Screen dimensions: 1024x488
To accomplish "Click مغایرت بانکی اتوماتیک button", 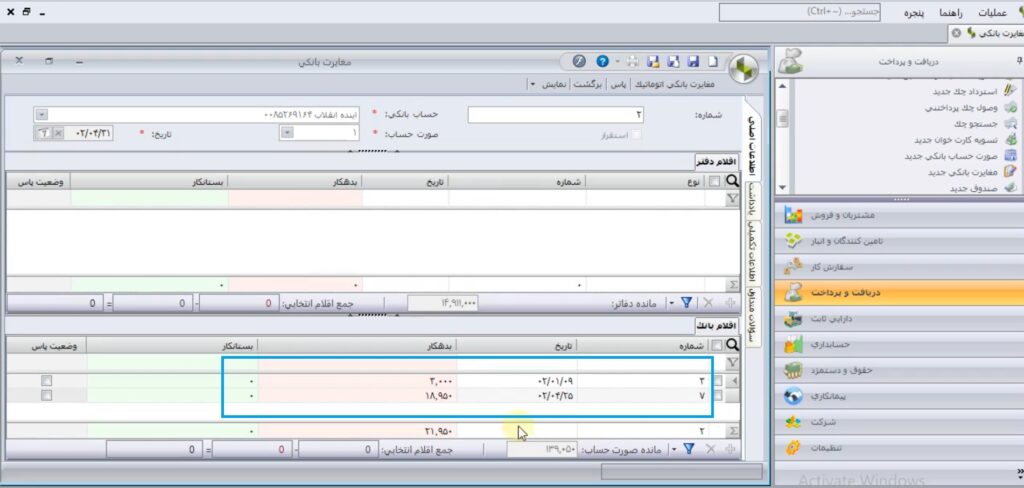I will (673, 84).
